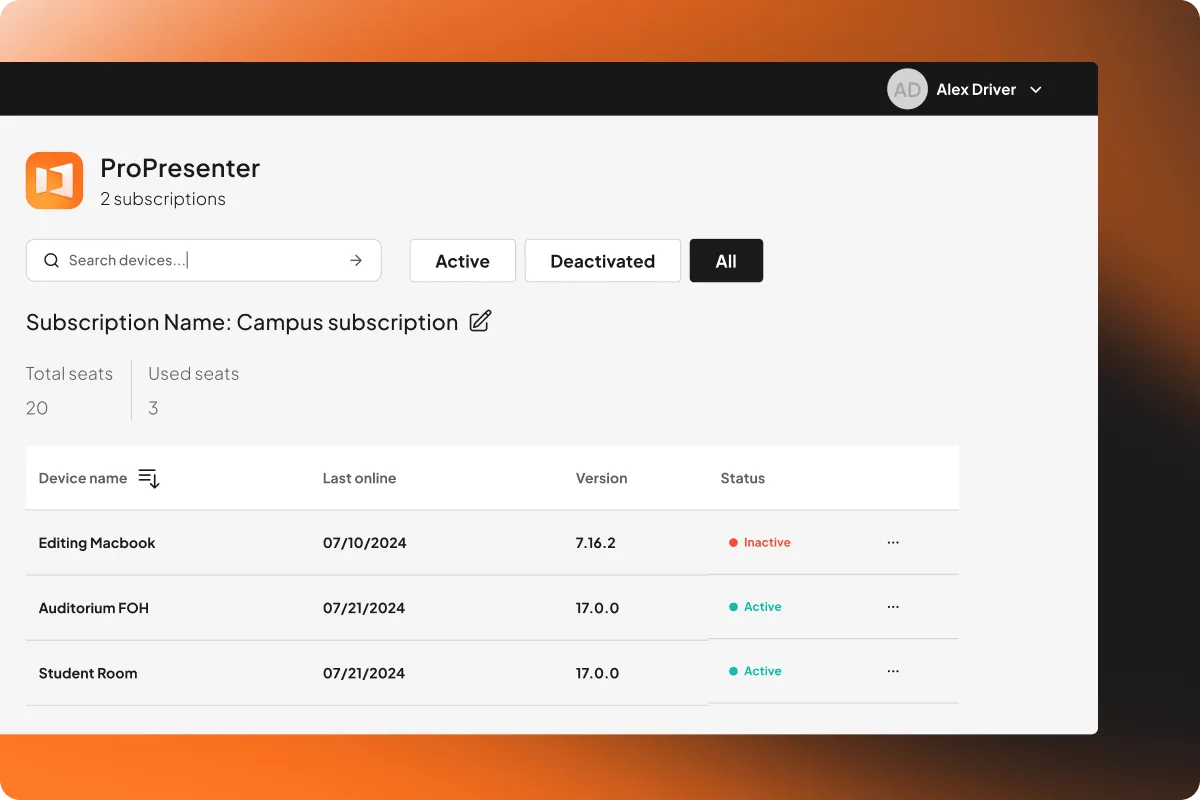Image resolution: width=1200 pixels, height=800 pixels.
Task: Open the ellipsis menu for Auditorium FOH
Action: point(892,607)
